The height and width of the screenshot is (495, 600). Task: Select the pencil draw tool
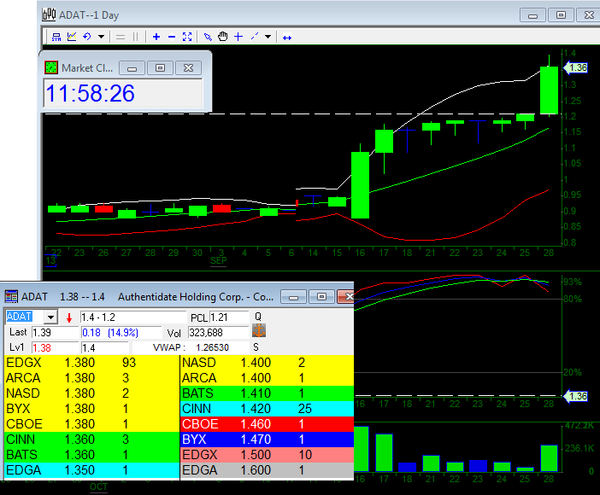[208, 37]
